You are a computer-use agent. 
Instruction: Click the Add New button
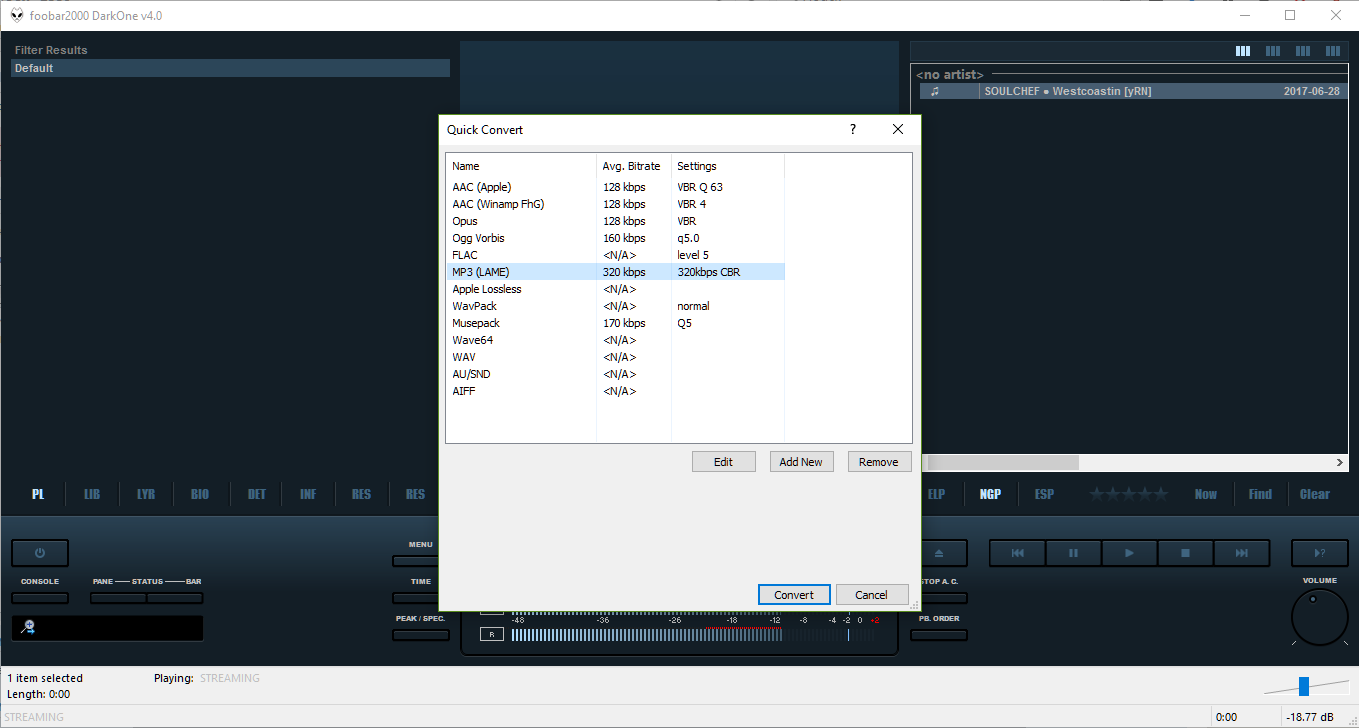click(801, 462)
